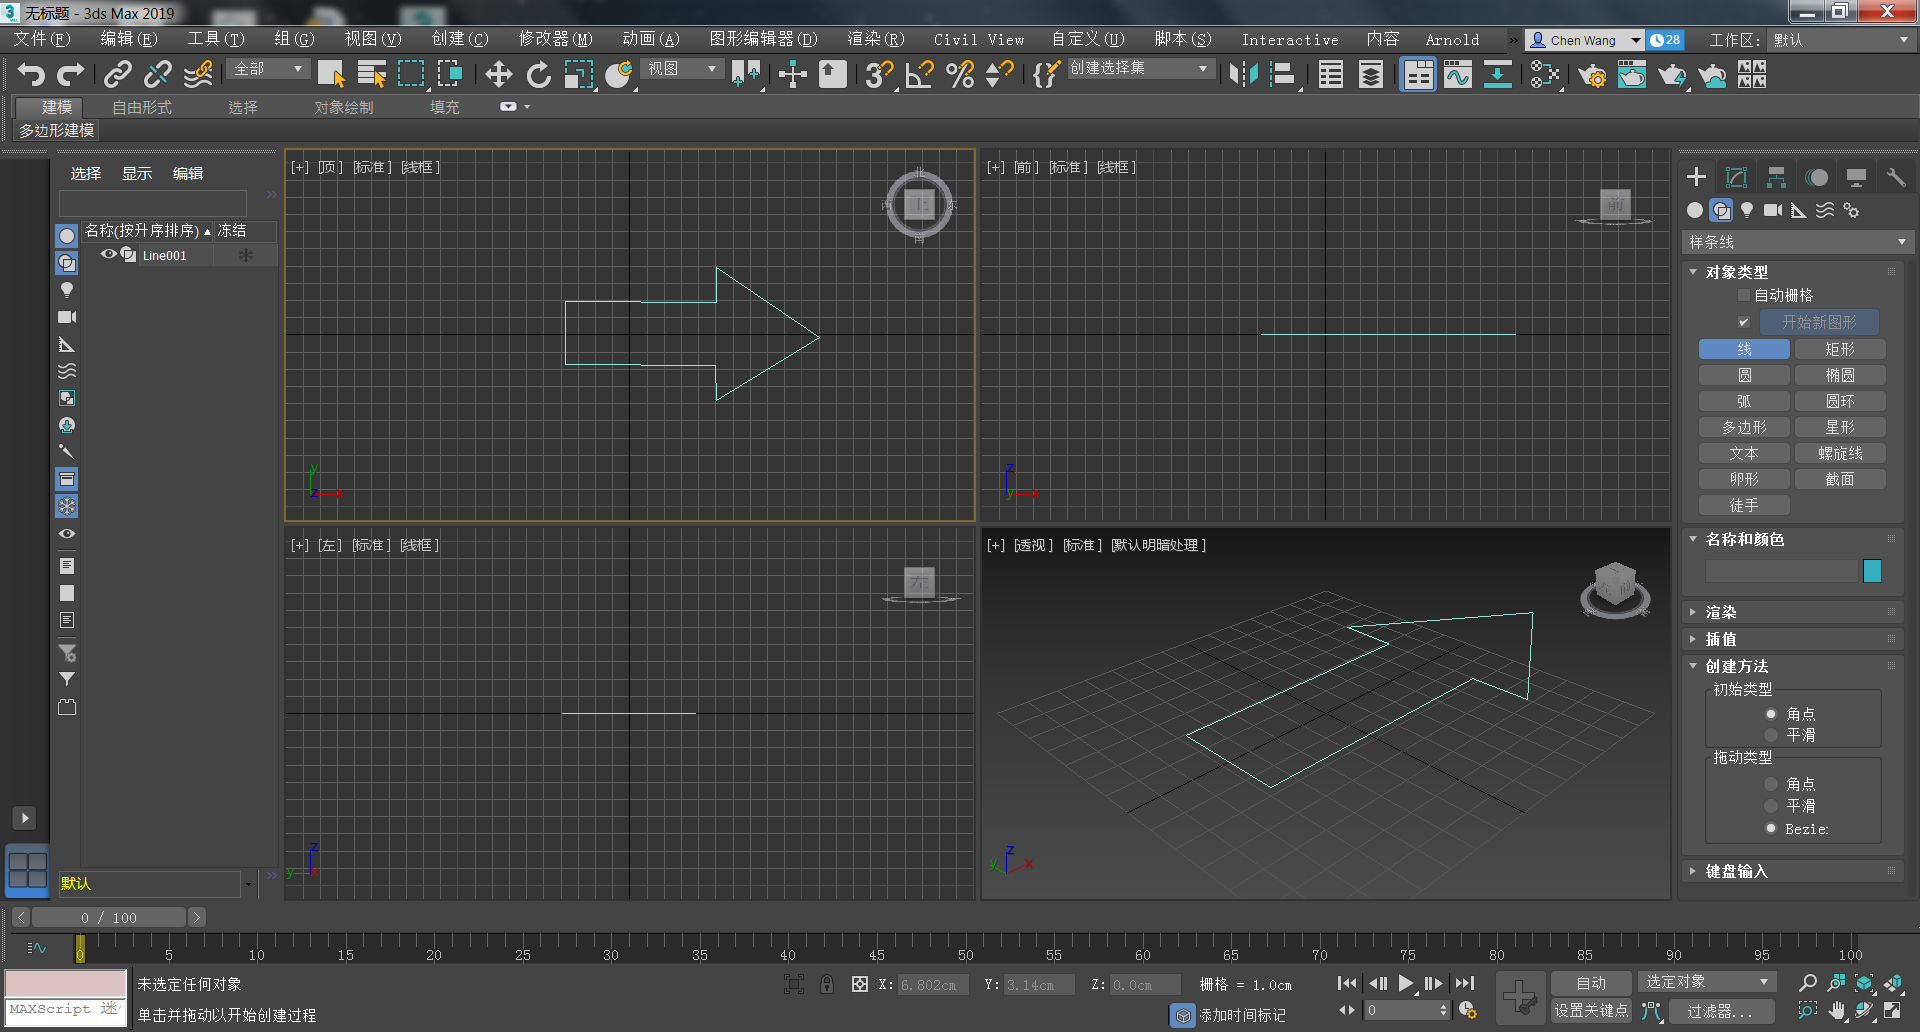Choose the Select and Move tool
The image size is (1920, 1032).
coord(498,75)
